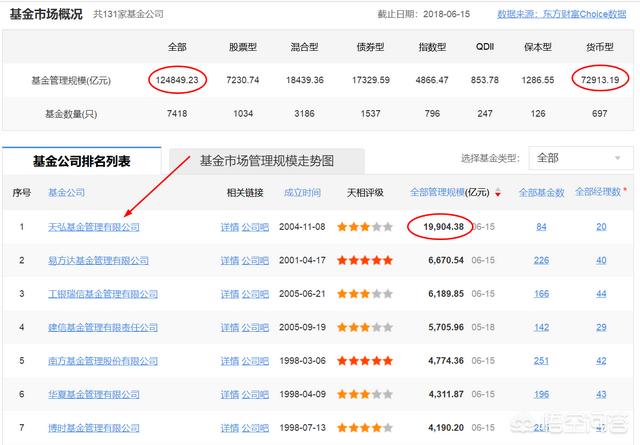
Task: Open 公司吧 link in 工银瑞信 row
Action: point(255,294)
